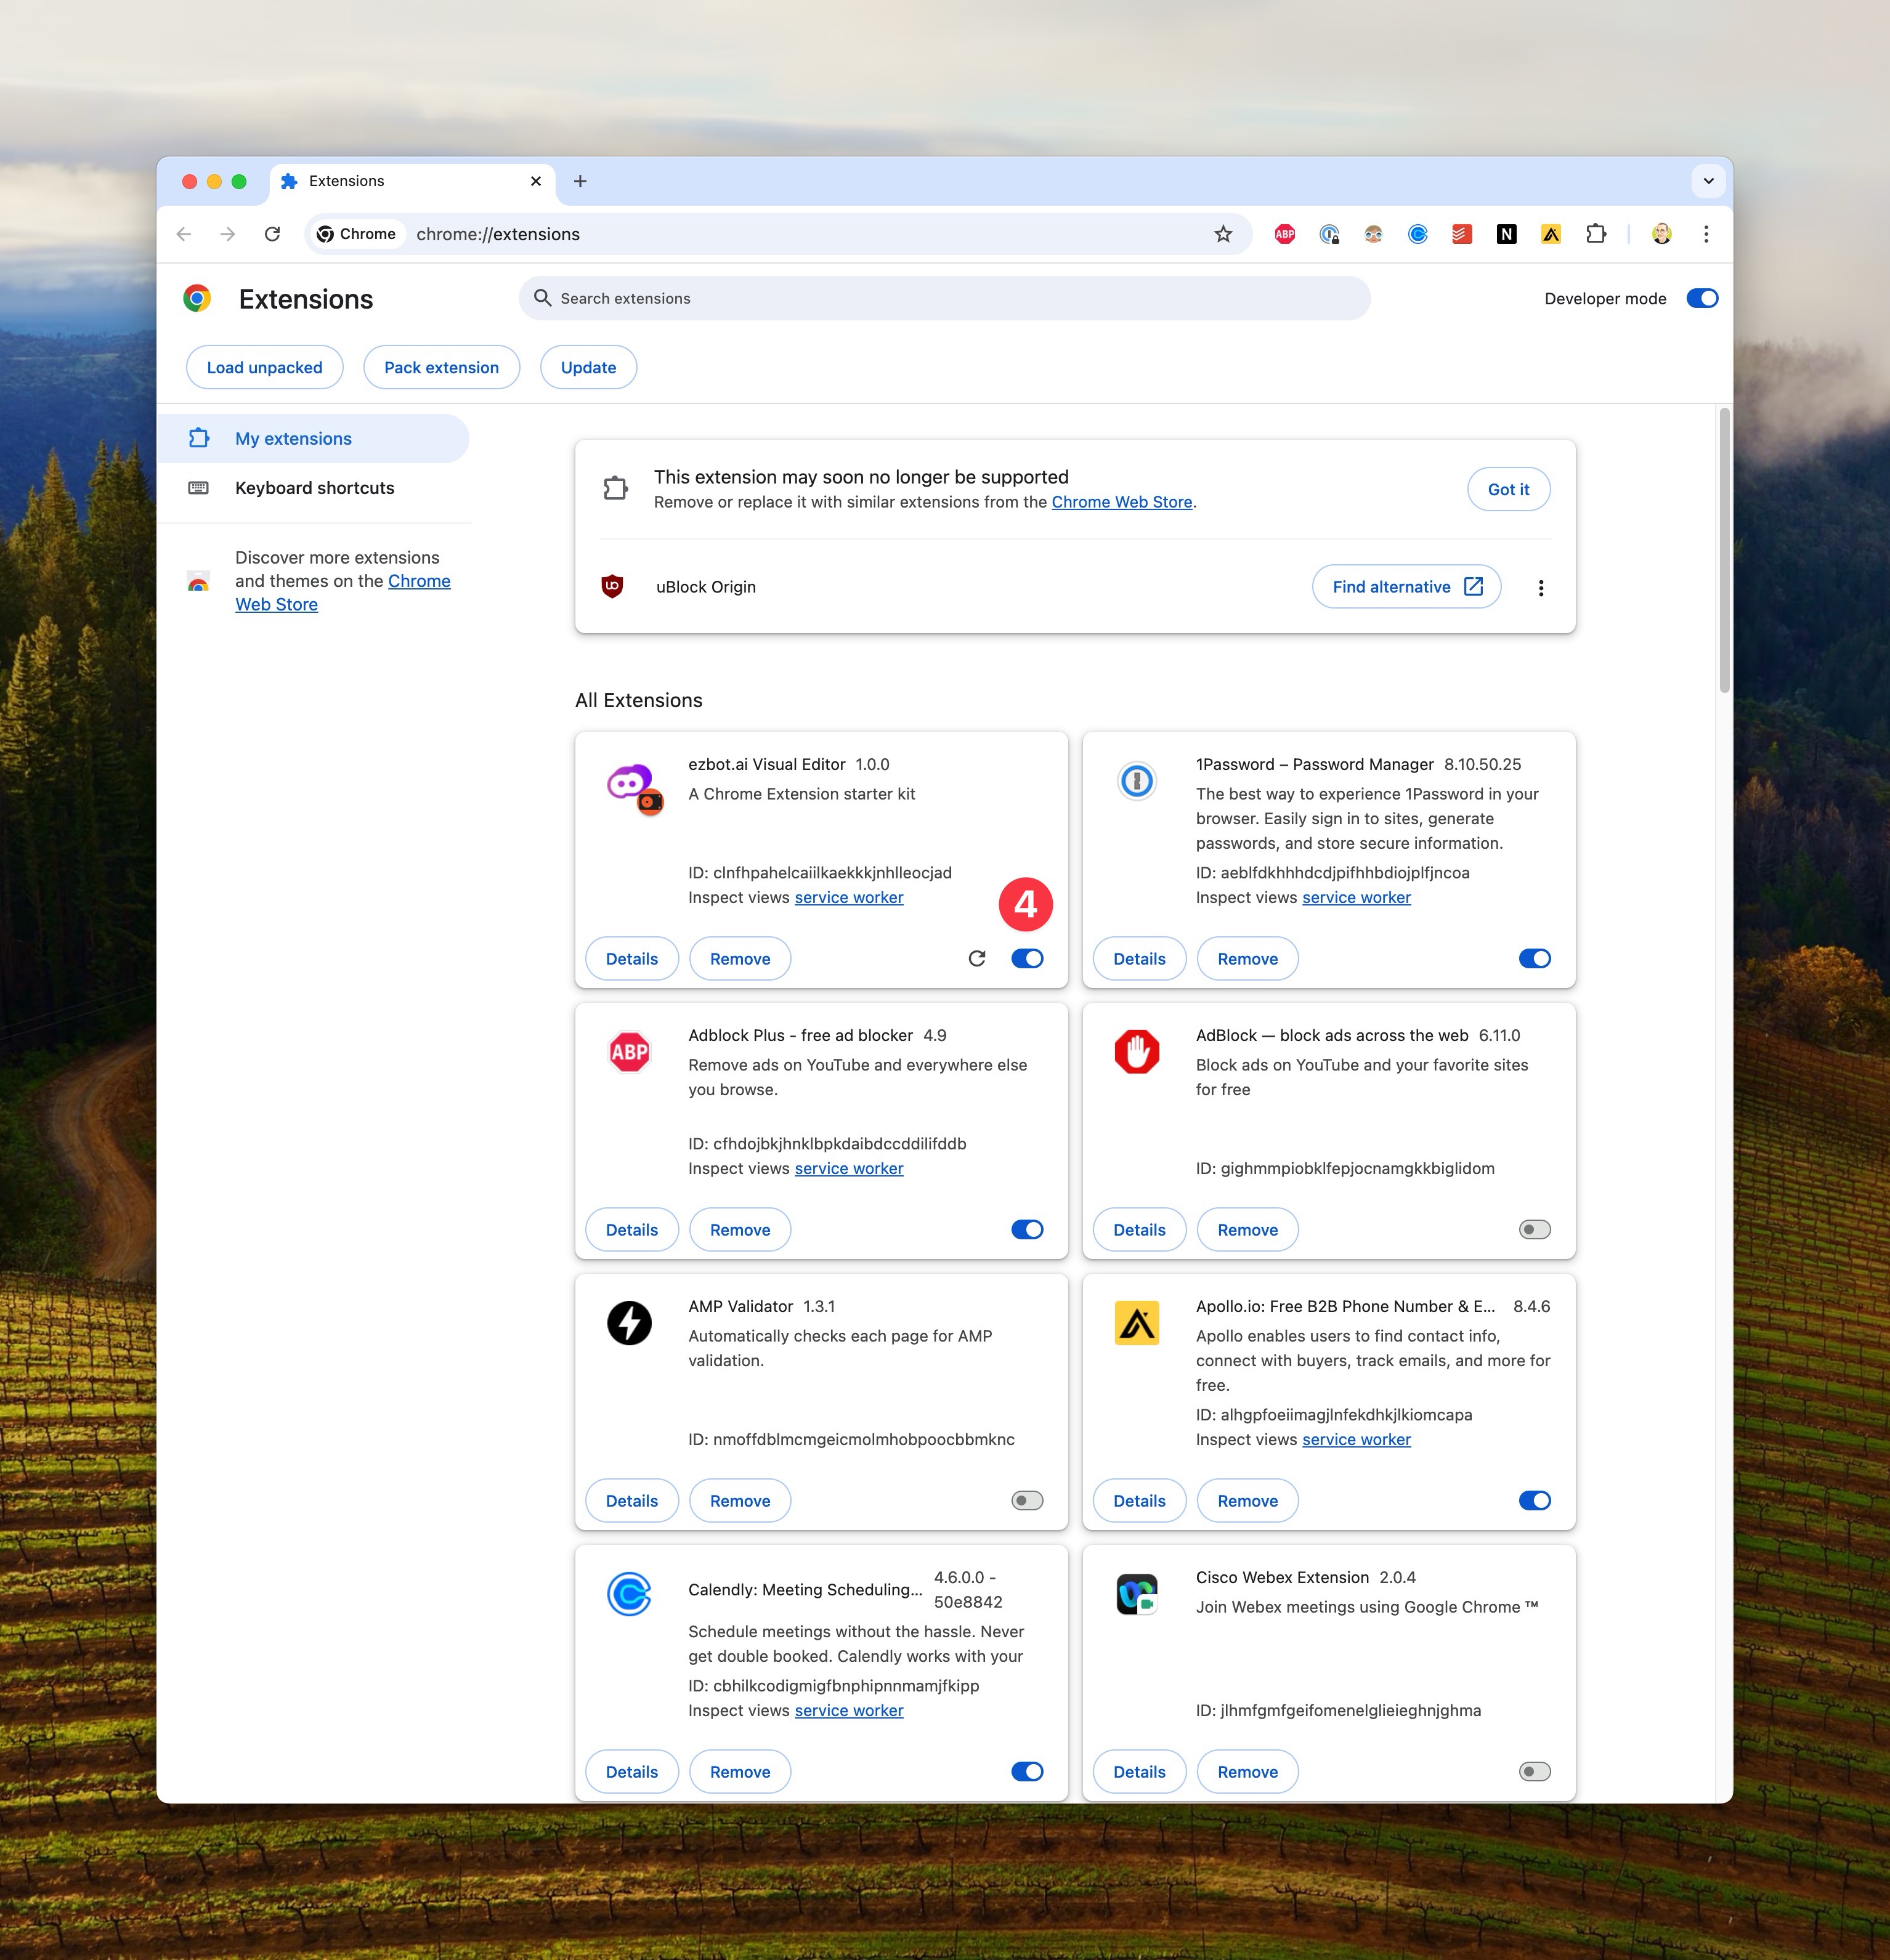Disable the 1Password extension toggle
The image size is (1890, 1960).
1535,958
